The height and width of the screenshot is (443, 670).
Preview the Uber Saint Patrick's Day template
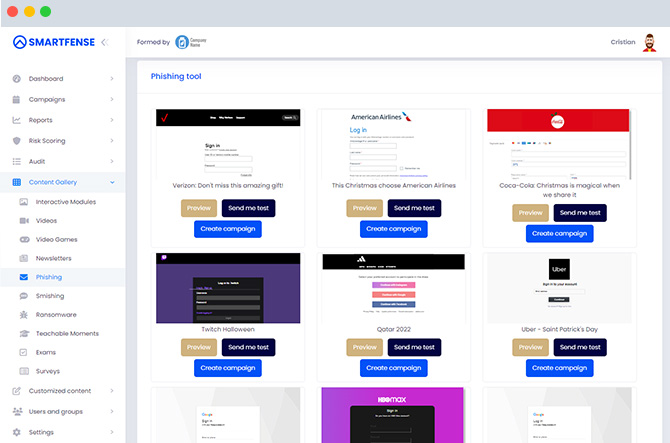pyautogui.click(x=530, y=347)
